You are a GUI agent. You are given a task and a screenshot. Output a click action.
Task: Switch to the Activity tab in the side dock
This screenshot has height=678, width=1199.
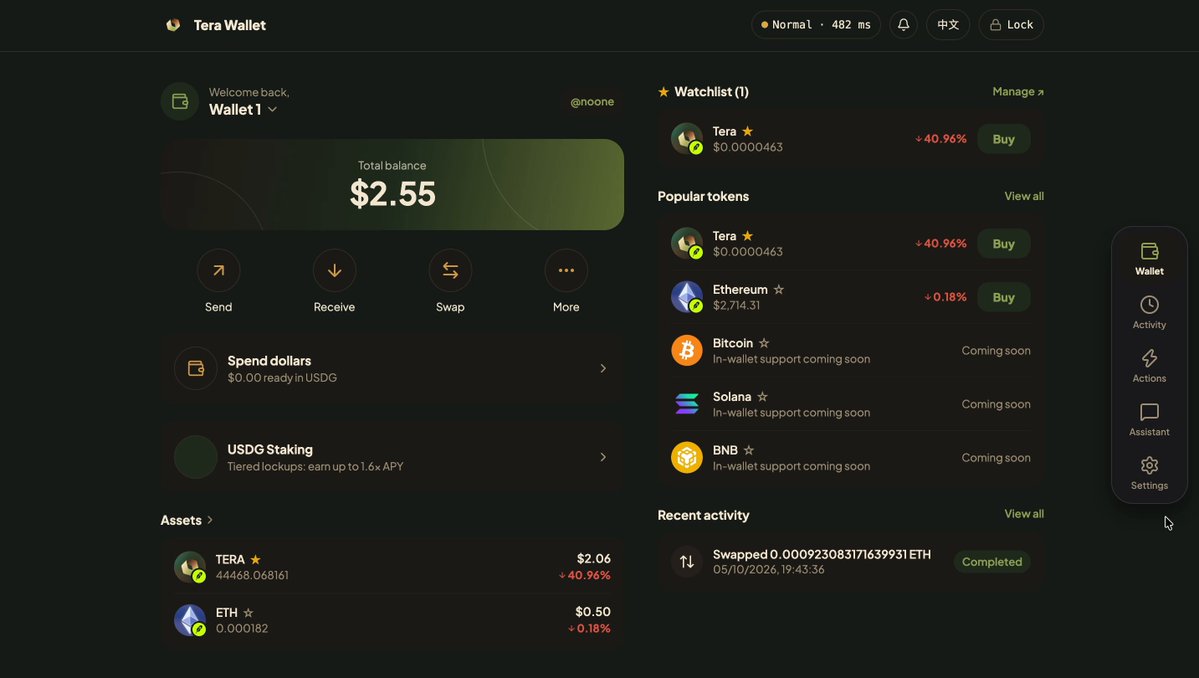point(1149,313)
